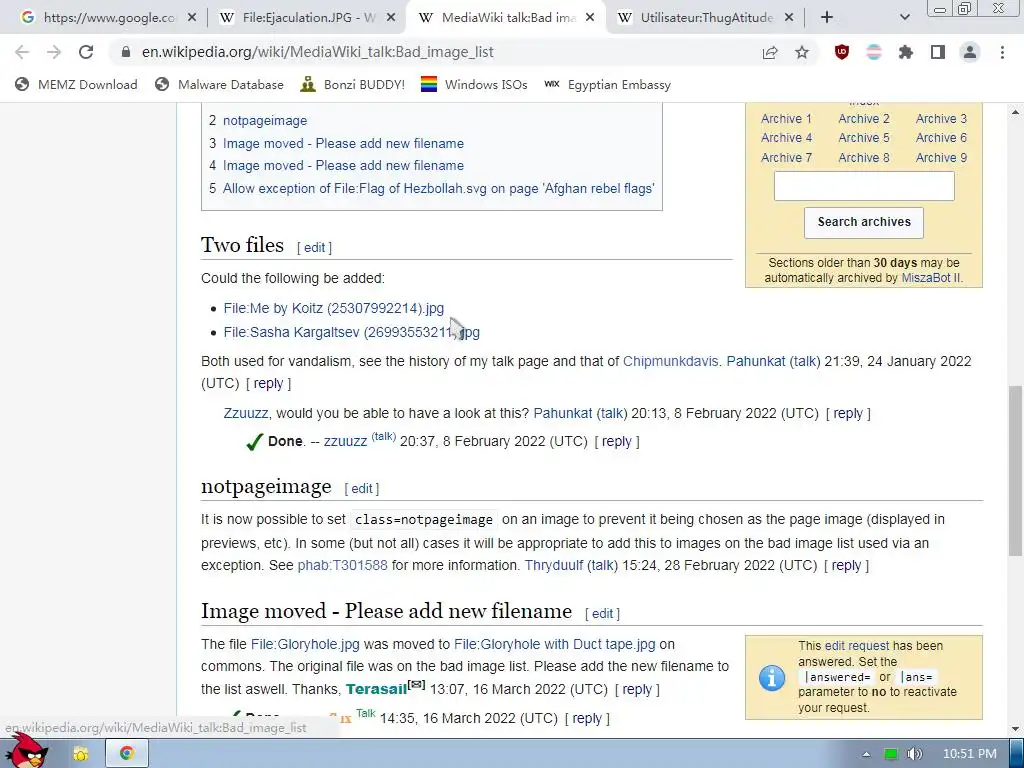Click the Search archives button
1024x768 pixels.
864,223
